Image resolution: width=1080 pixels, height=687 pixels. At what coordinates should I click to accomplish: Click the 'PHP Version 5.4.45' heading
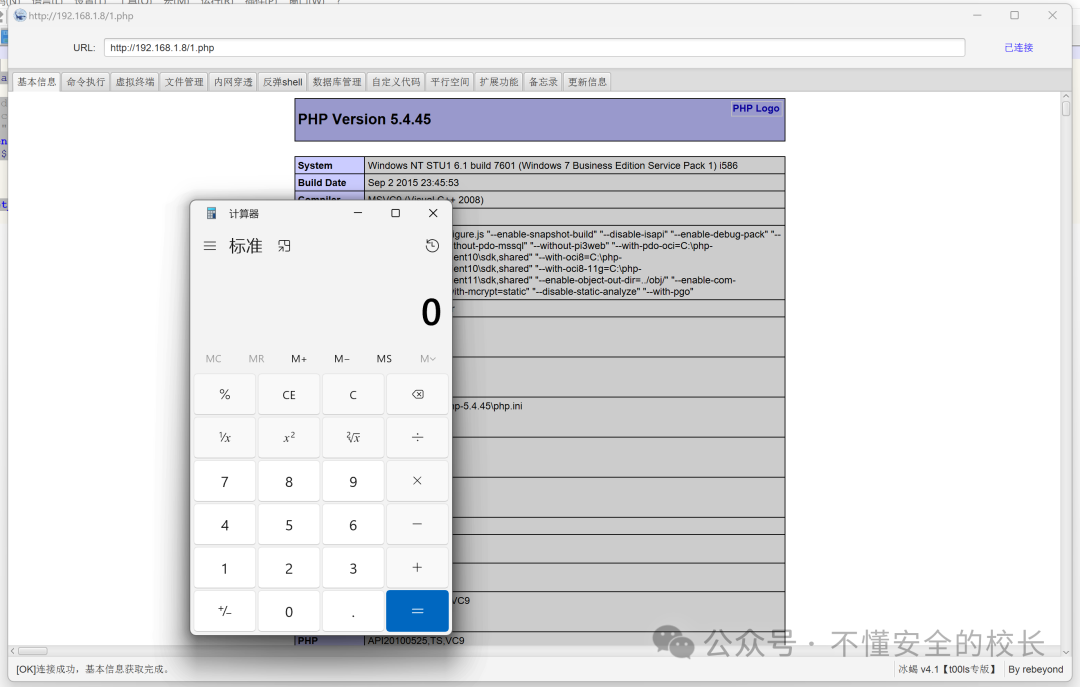point(364,119)
